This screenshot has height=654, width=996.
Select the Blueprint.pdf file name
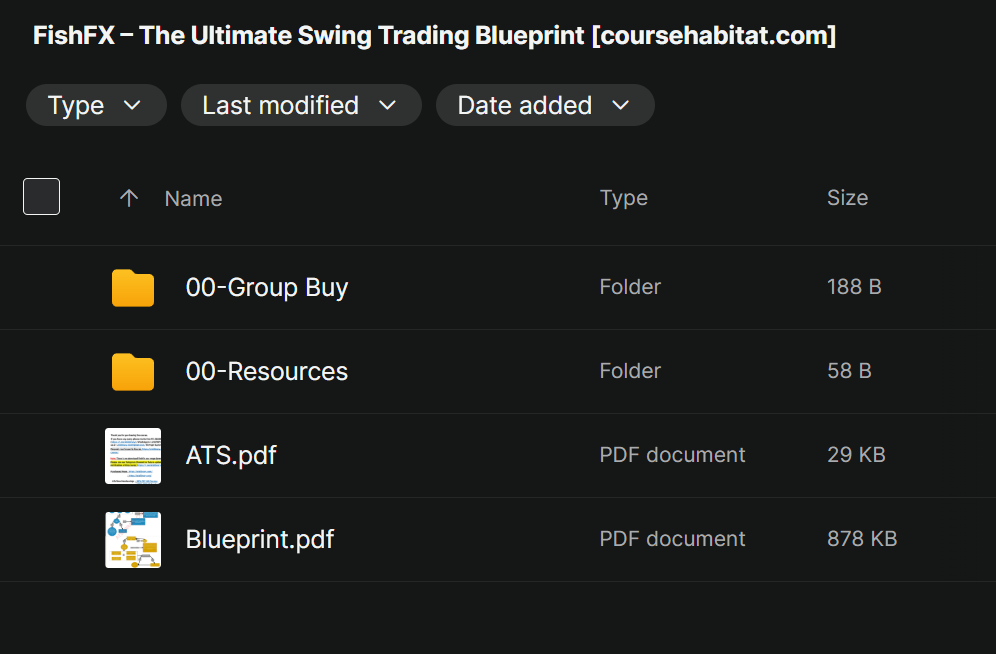(x=259, y=540)
